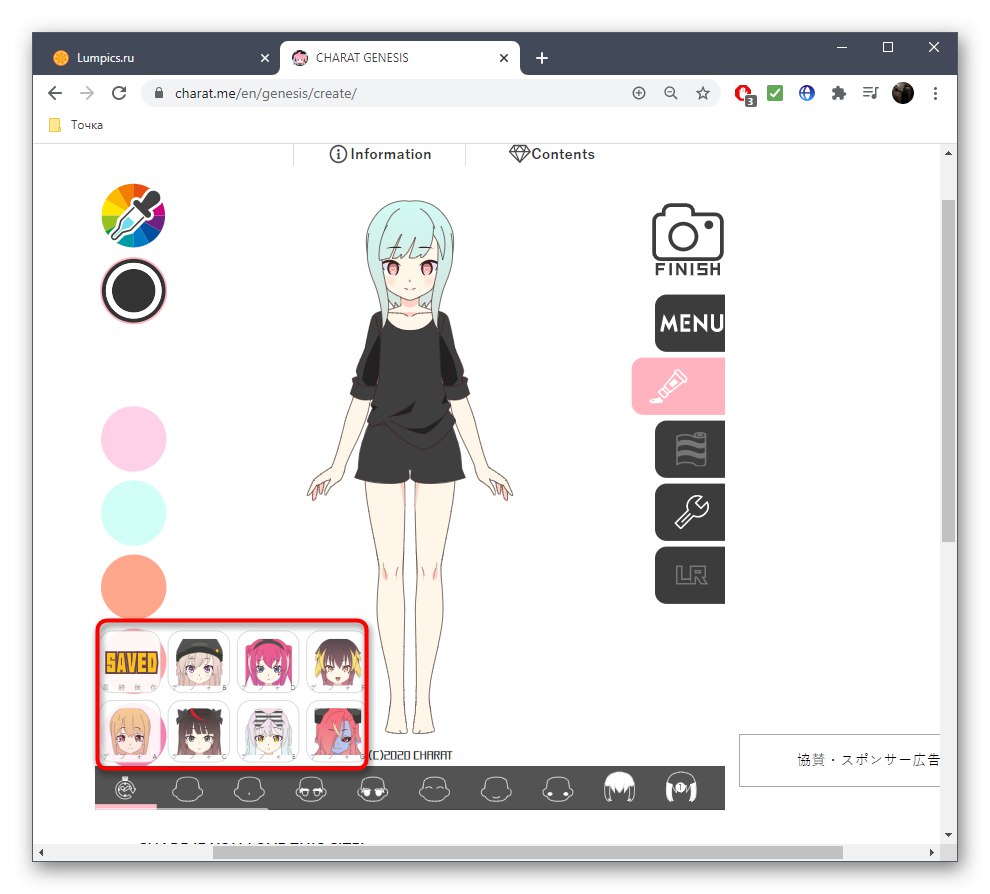Select the black ring current-color circle

tap(133, 291)
